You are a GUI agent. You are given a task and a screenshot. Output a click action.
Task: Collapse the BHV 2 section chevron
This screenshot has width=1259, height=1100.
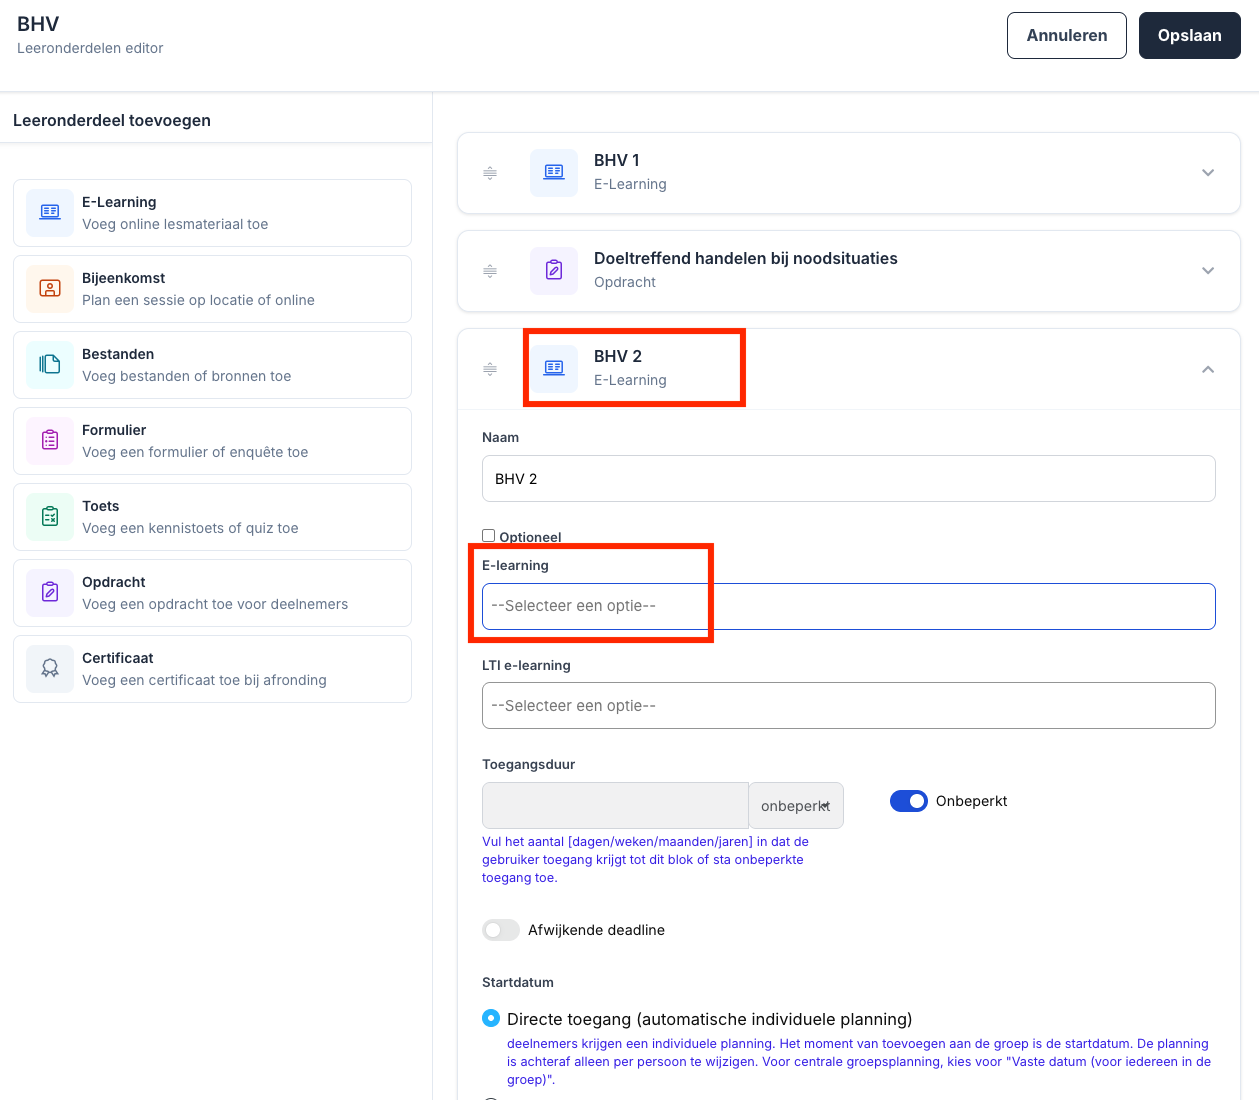pyautogui.click(x=1208, y=369)
